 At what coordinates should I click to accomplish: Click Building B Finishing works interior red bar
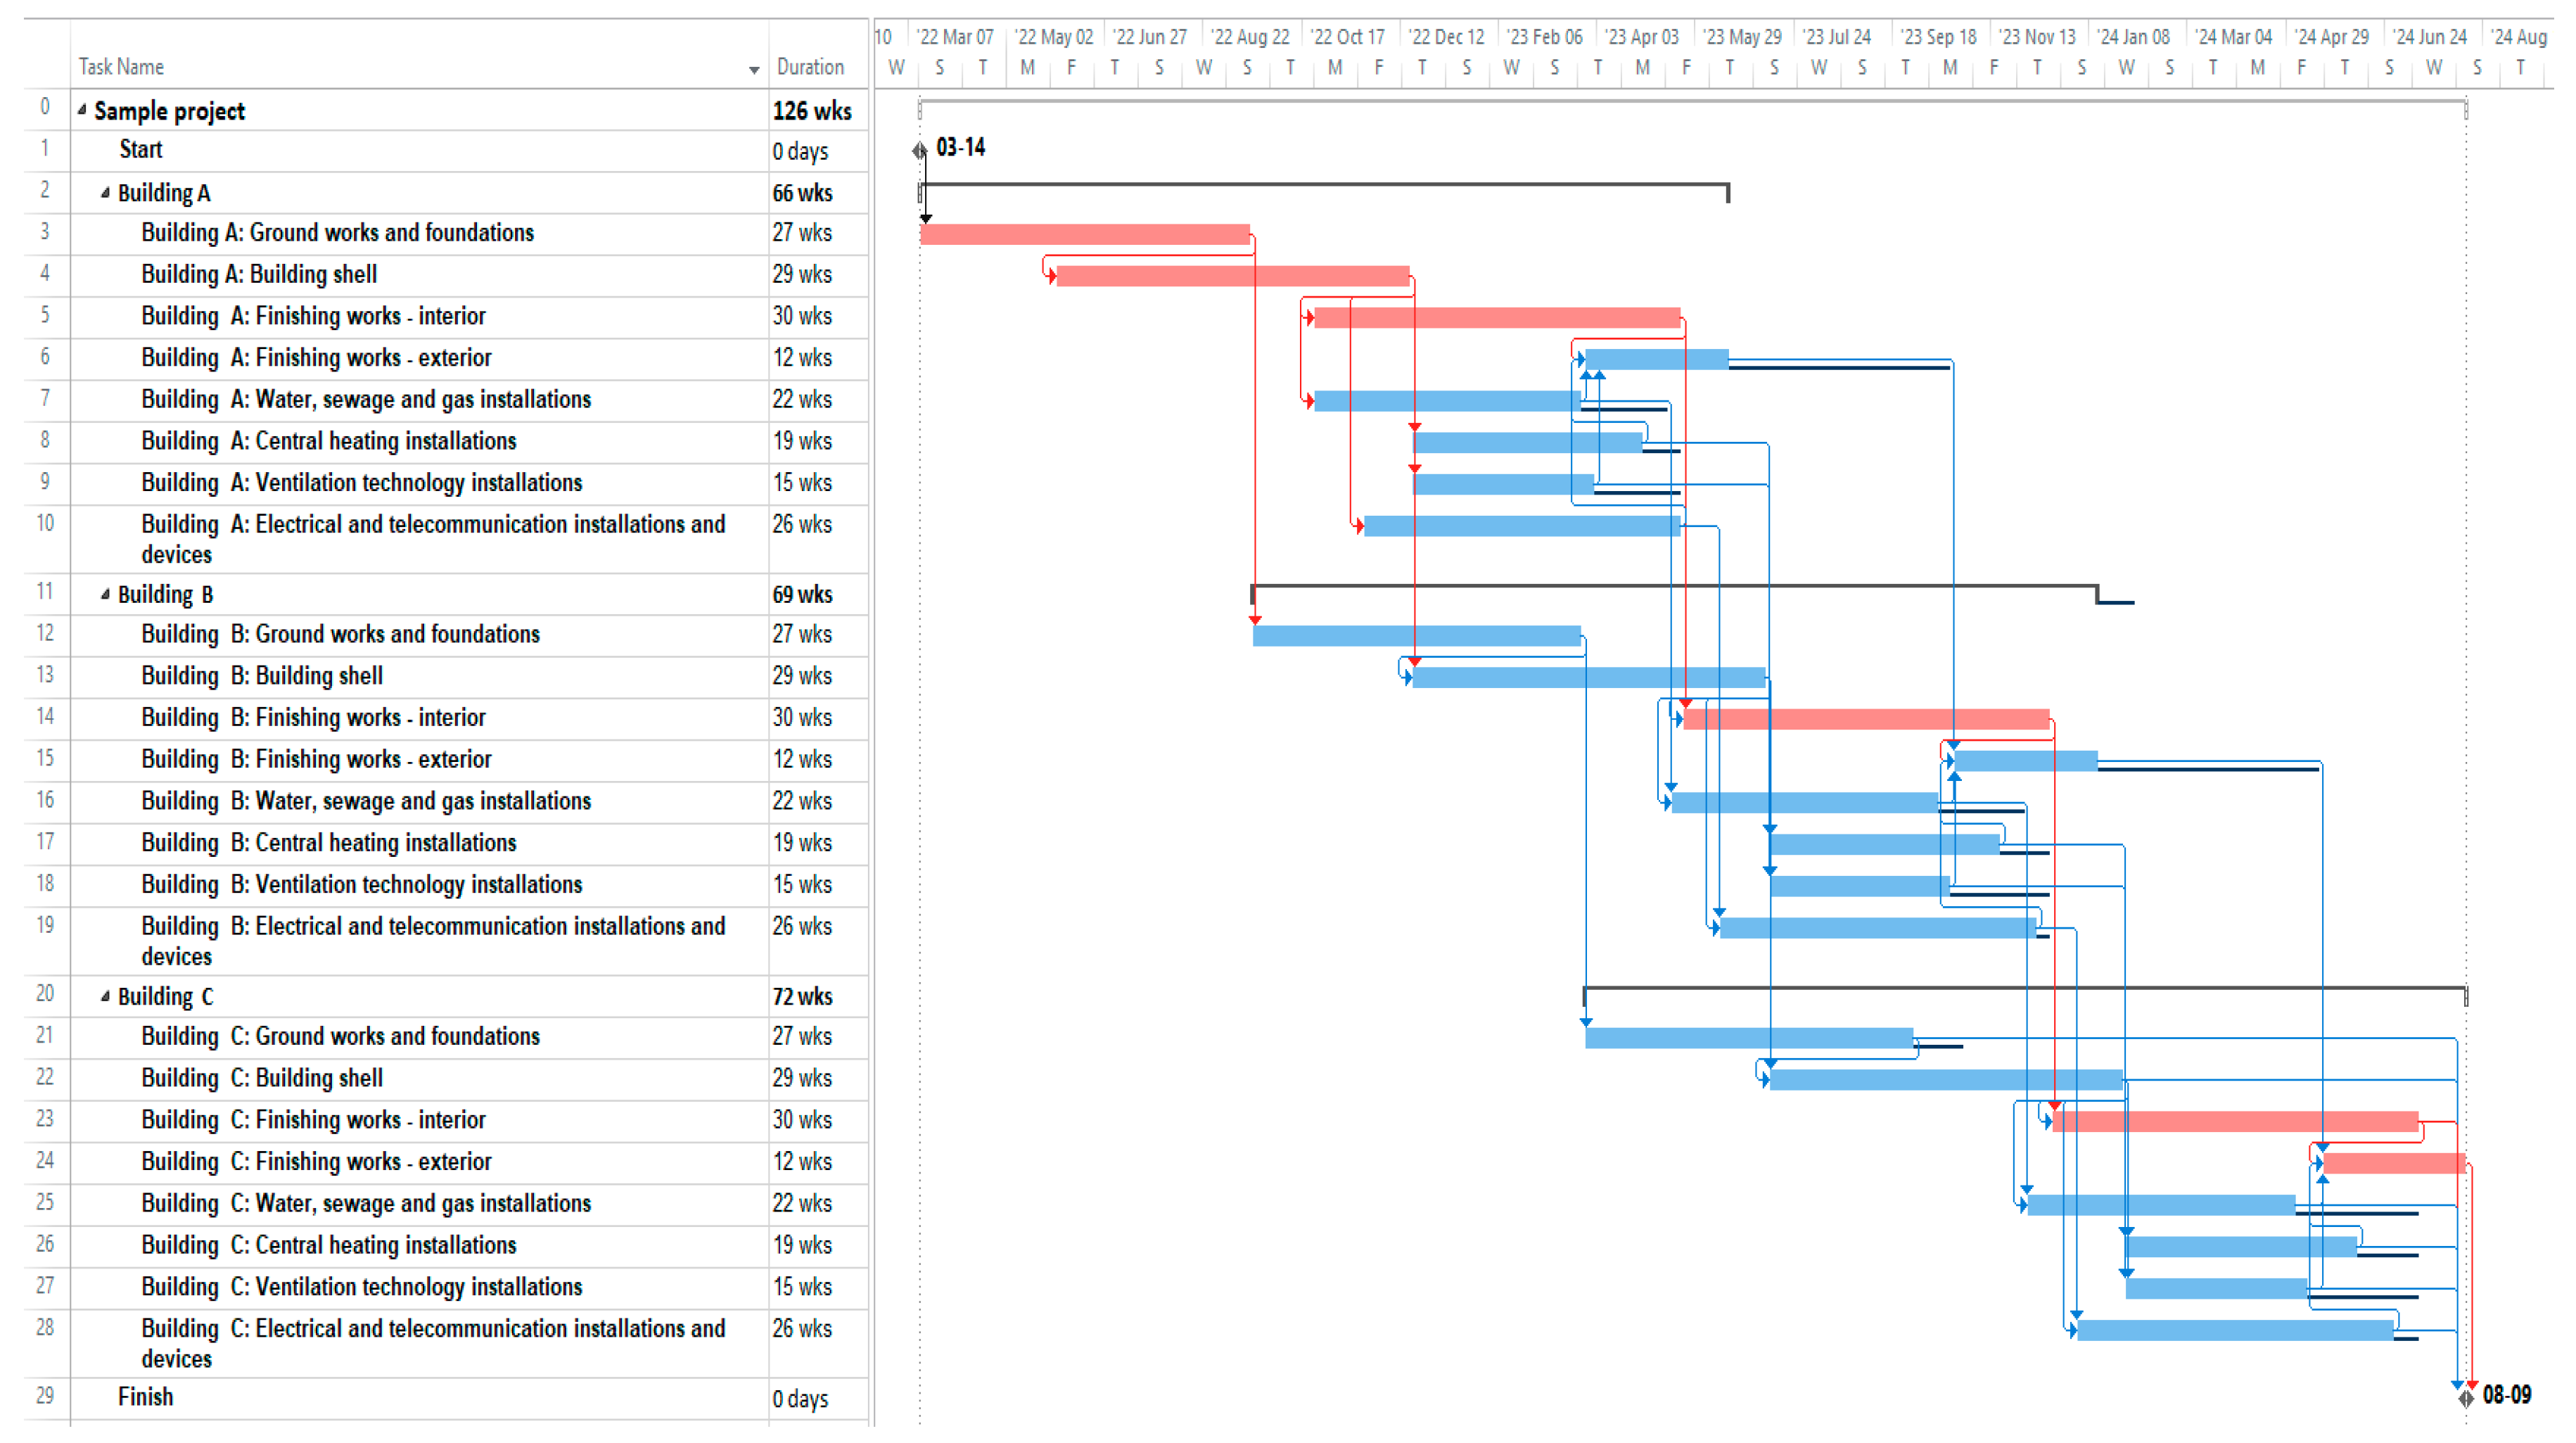click(1865, 719)
